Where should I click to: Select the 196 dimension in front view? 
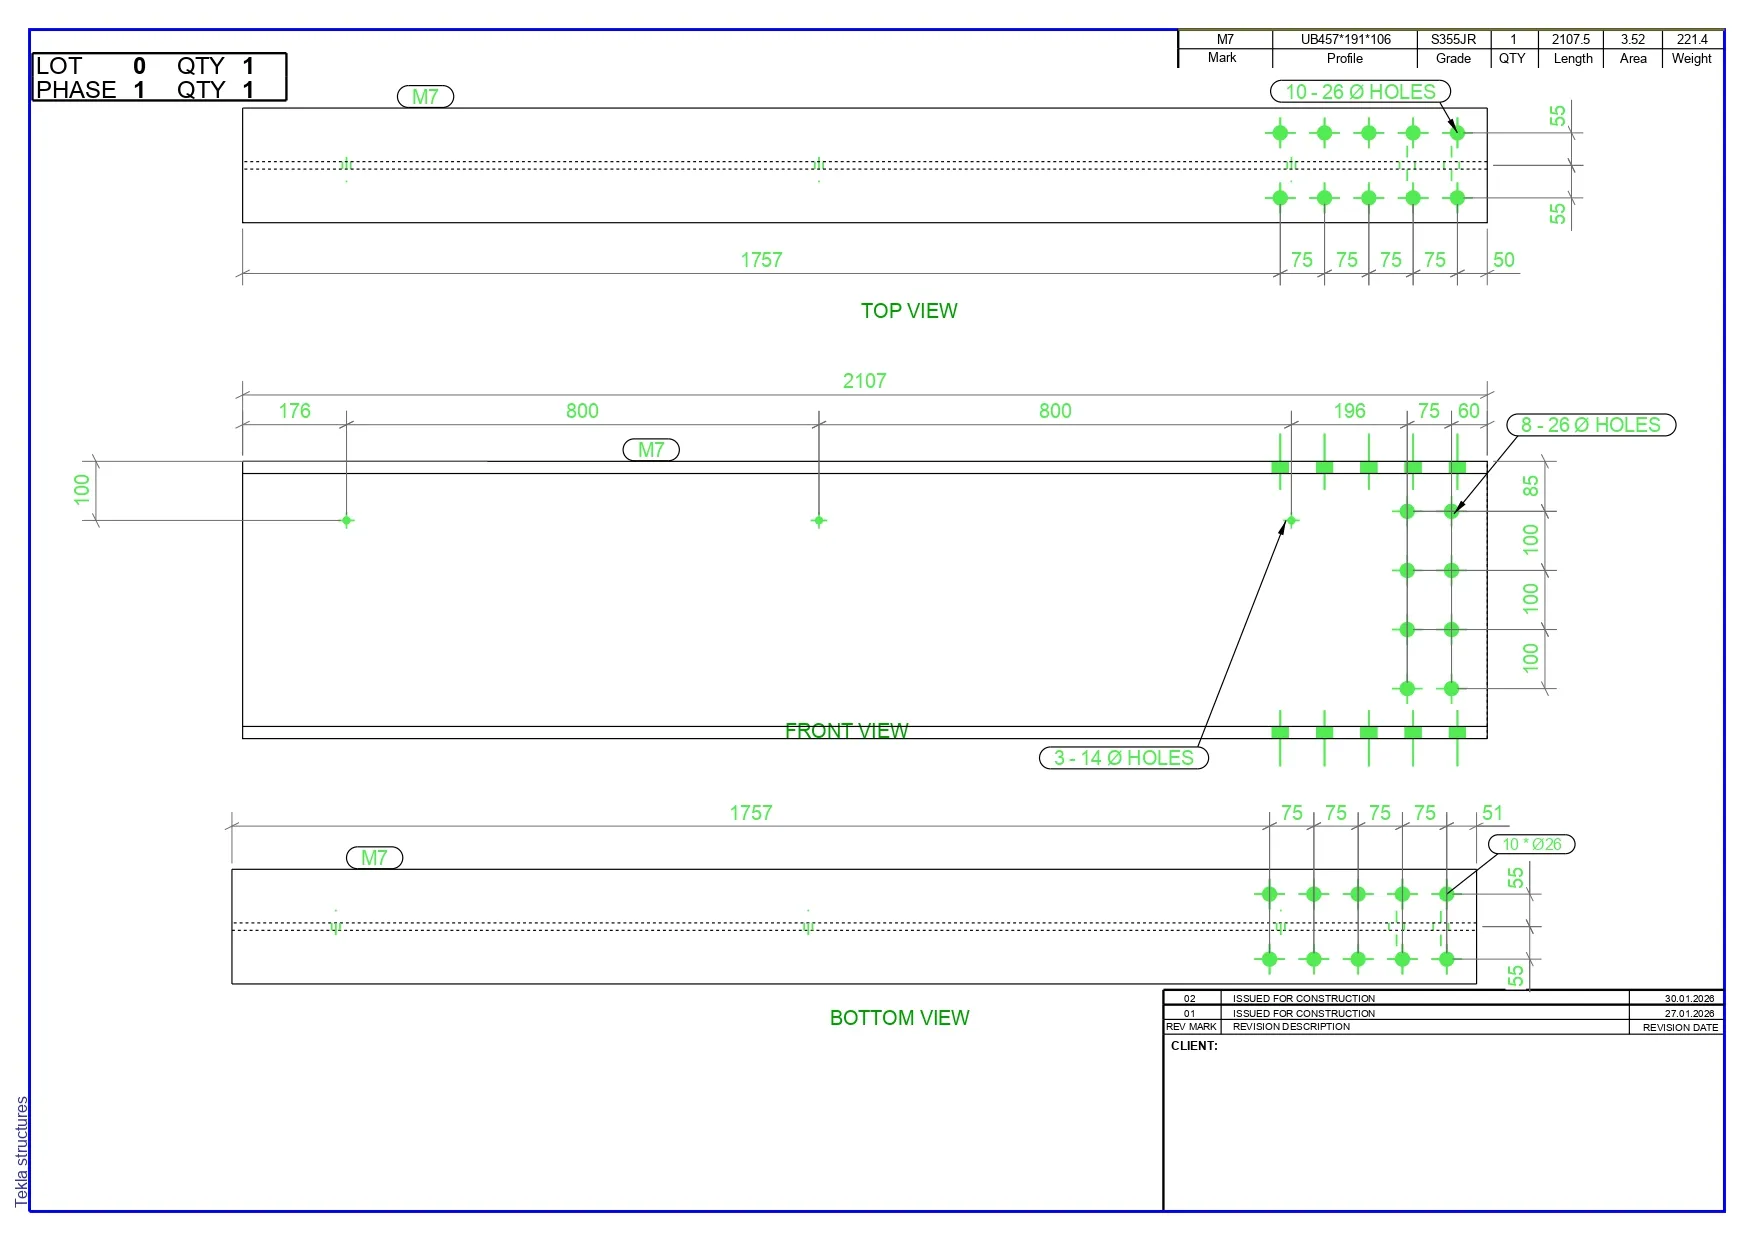tap(1349, 411)
